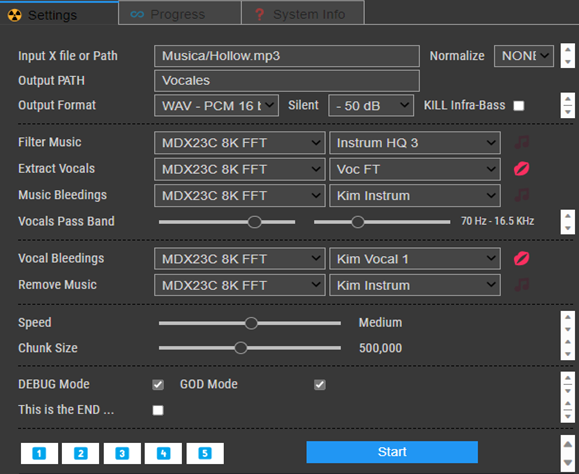579x474 pixels.
Task: Click the down arrow beside Start button
Action: click(x=568, y=463)
